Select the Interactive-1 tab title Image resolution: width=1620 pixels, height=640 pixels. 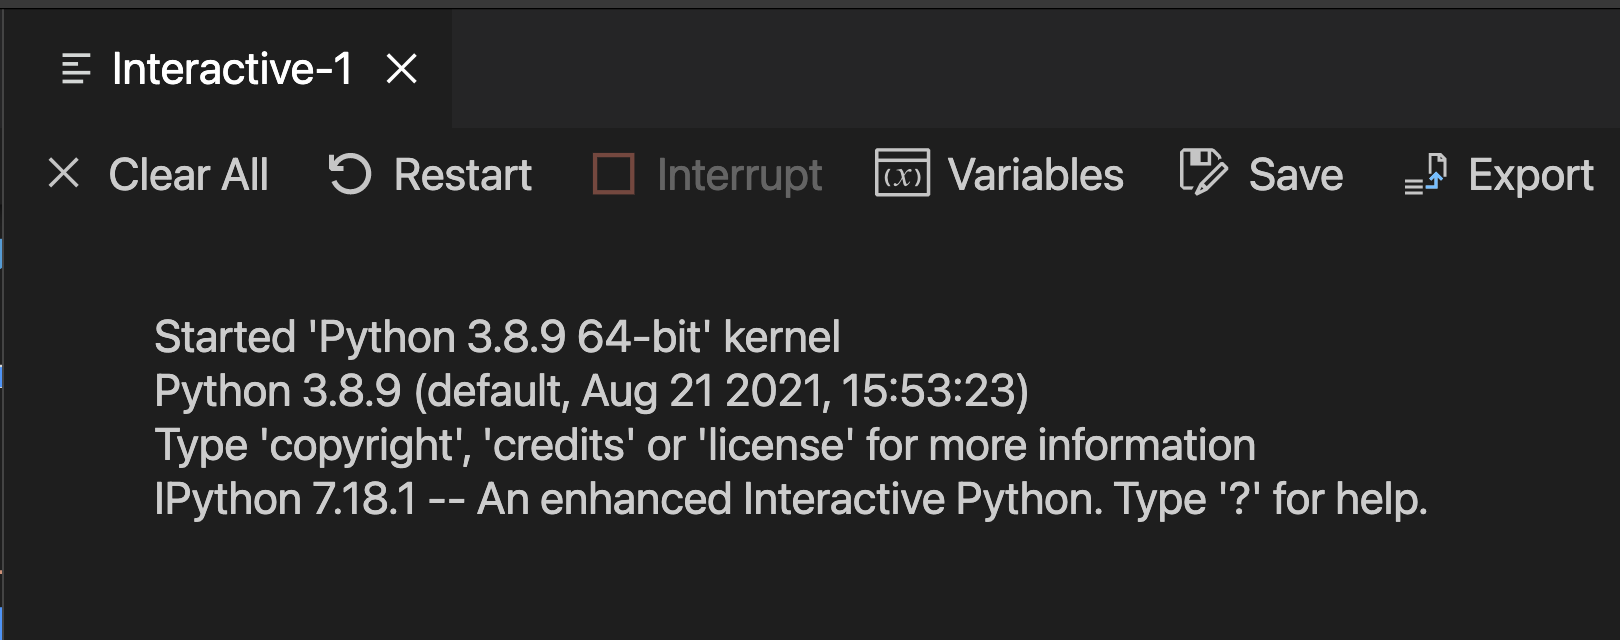(232, 69)
